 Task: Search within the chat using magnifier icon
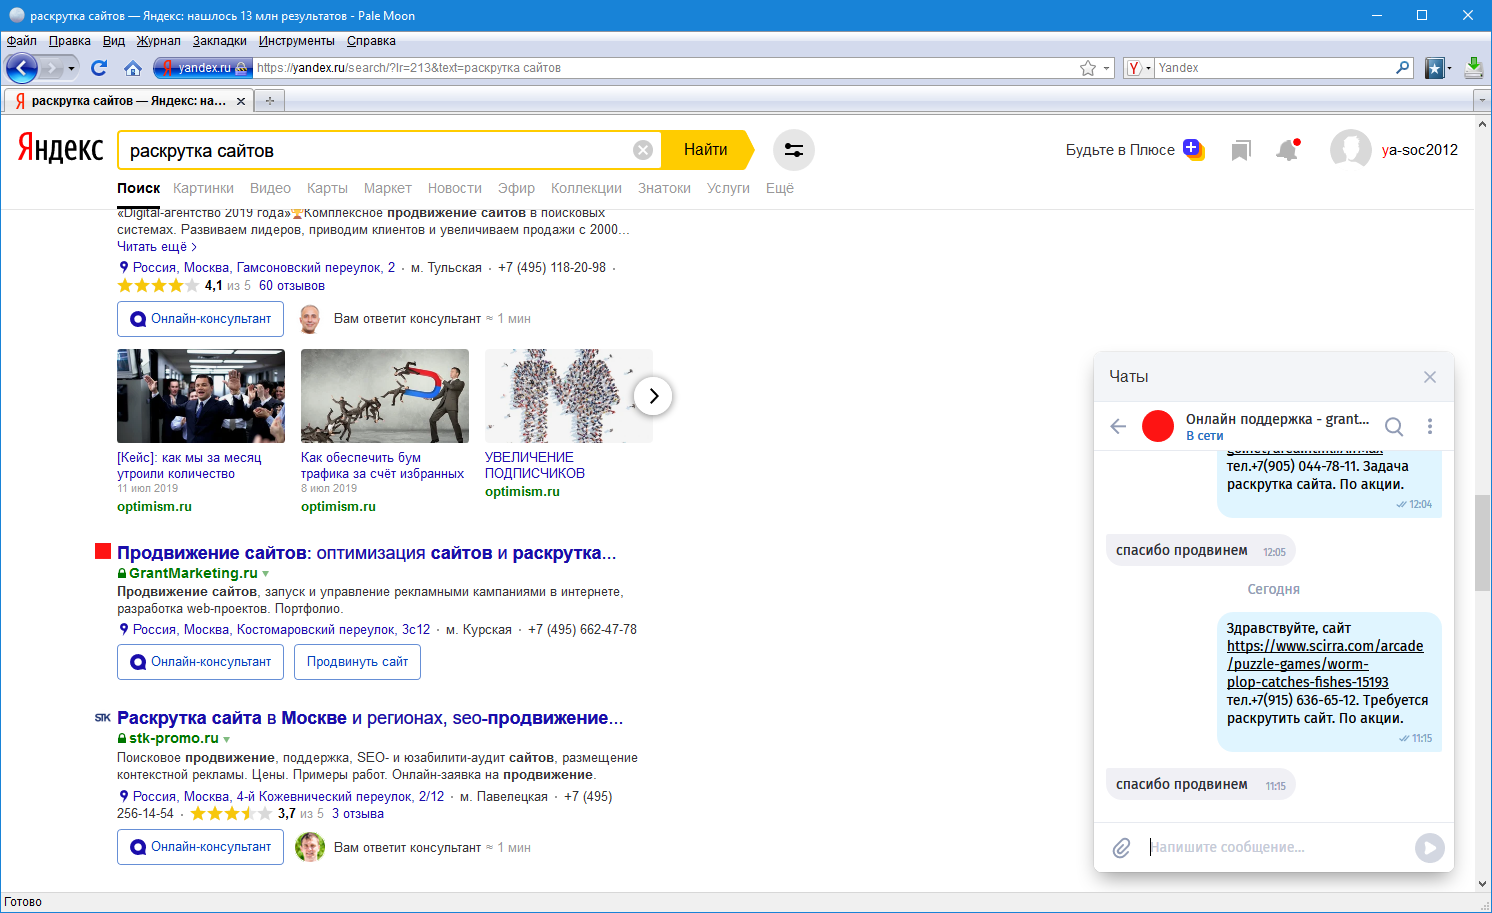1394,427
